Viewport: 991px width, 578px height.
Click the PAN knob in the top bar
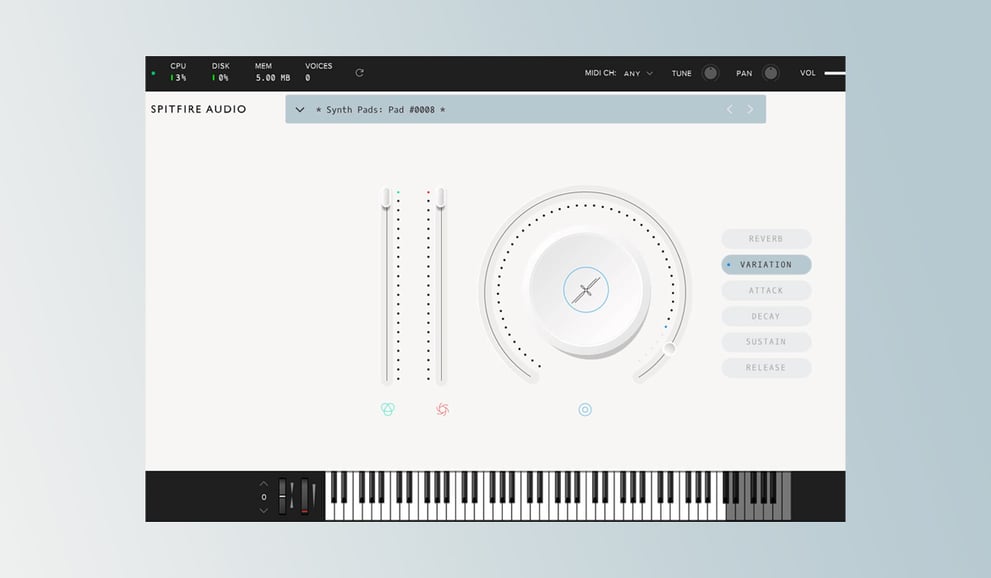[770, 72]
